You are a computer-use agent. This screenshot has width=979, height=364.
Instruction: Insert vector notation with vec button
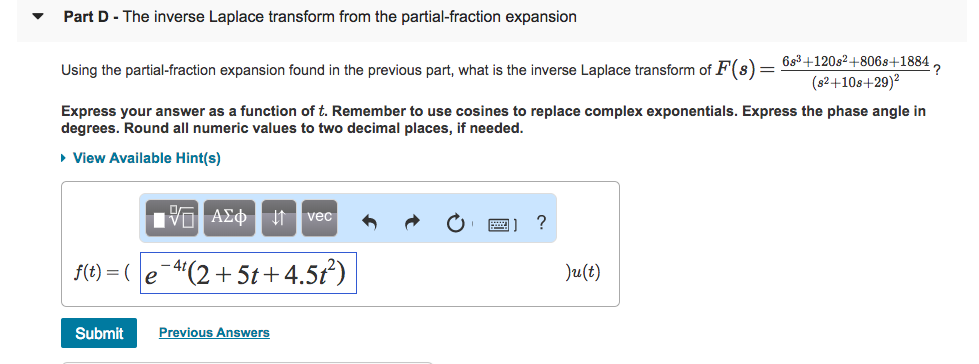(x=319, y=218)
